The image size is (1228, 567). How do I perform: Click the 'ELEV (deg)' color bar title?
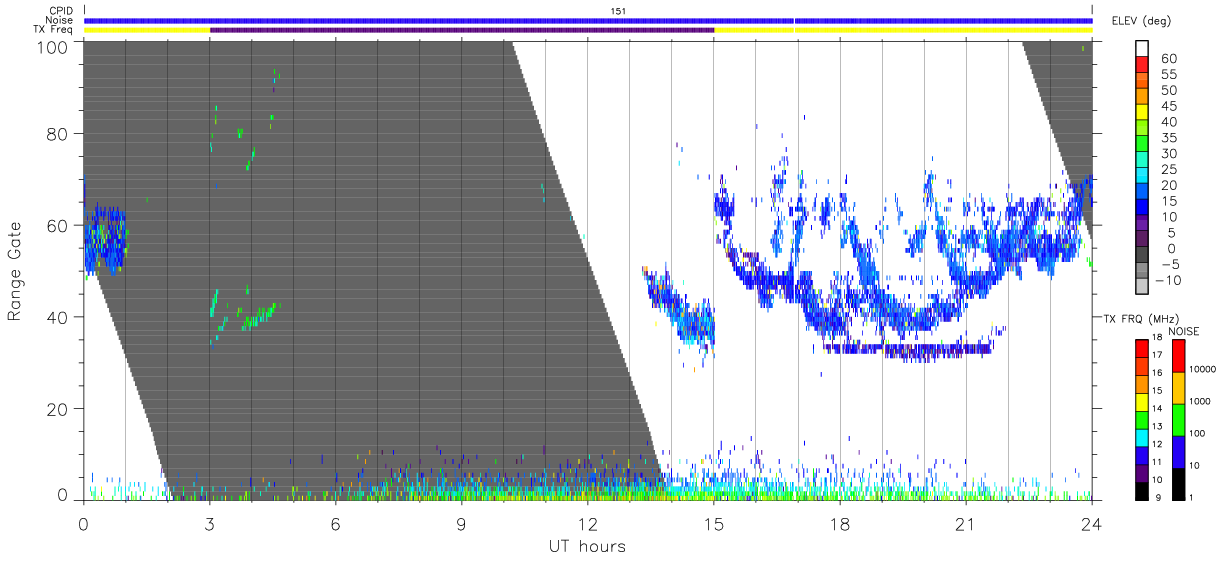pyautogui.click(x=1141, y=20)
